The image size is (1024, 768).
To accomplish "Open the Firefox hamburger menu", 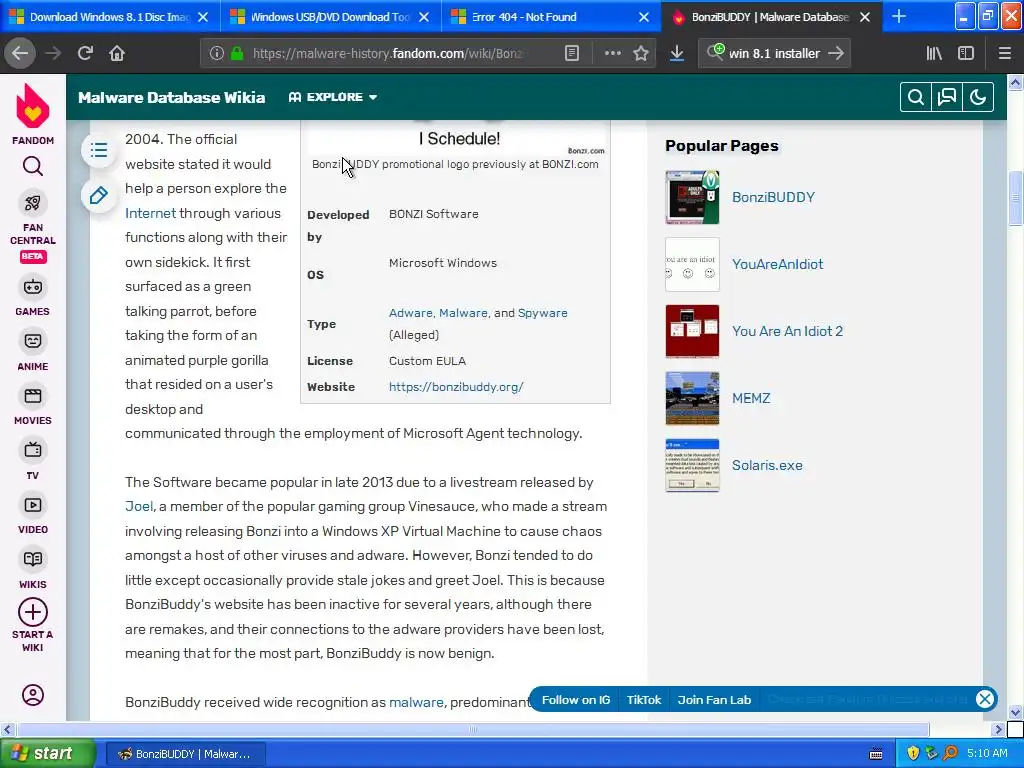I will point(1005,54).
